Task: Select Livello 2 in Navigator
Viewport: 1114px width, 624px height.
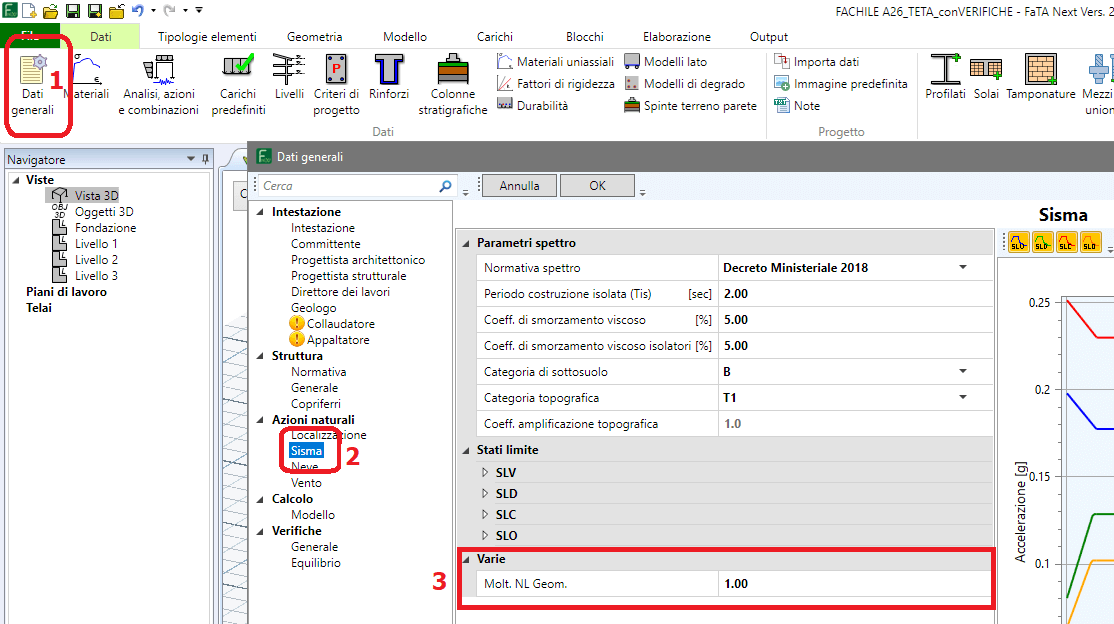Action: tap(97, 260)
